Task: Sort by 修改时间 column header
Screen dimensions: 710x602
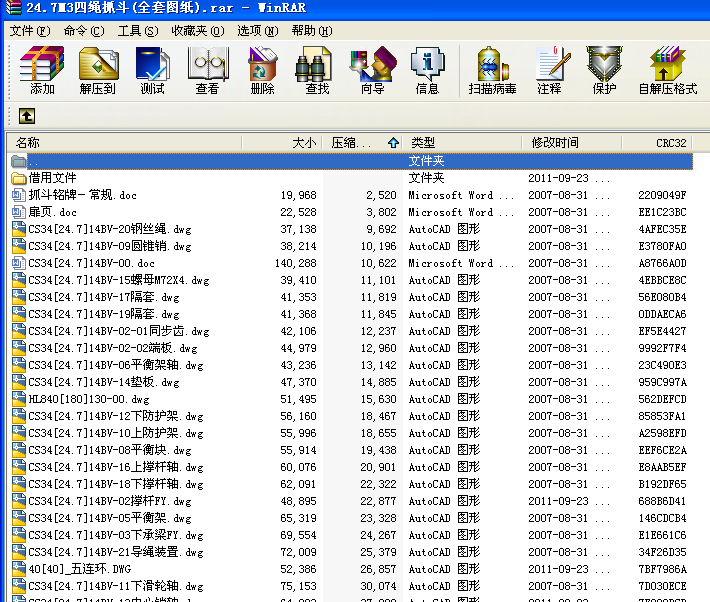Action: pos(571,143)
